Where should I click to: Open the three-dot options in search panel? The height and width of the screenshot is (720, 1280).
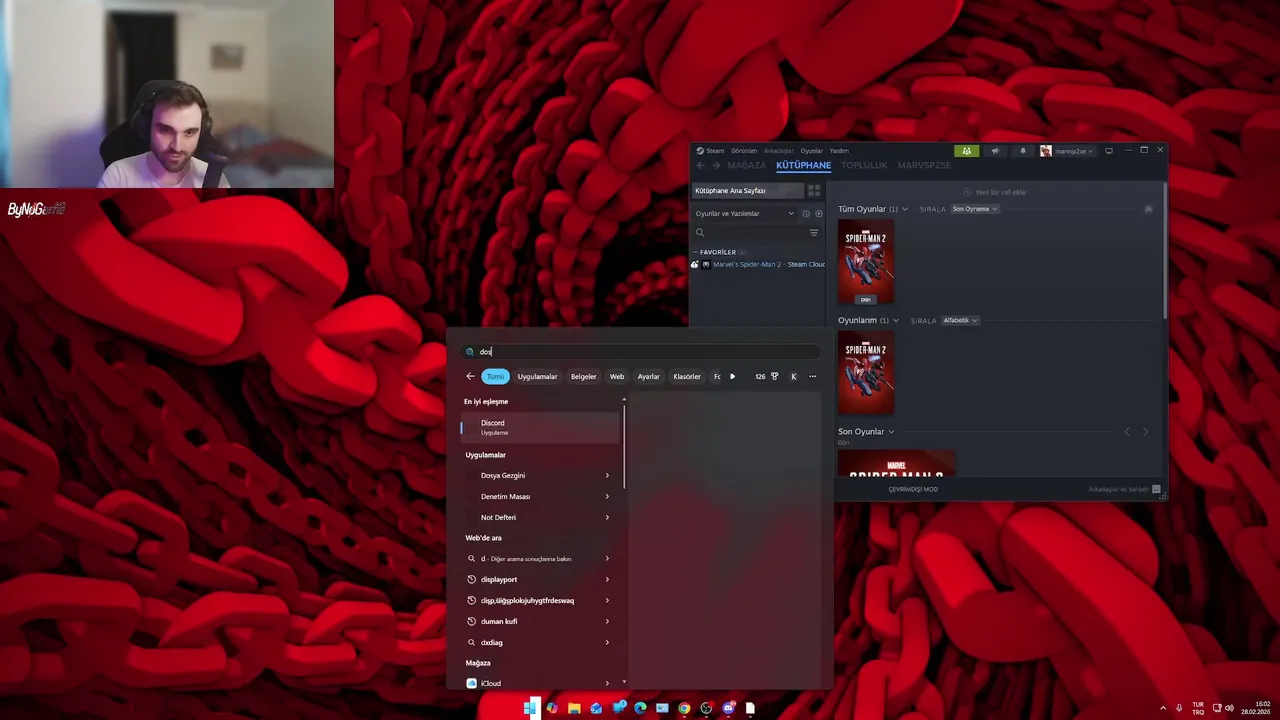click(812, 377)
